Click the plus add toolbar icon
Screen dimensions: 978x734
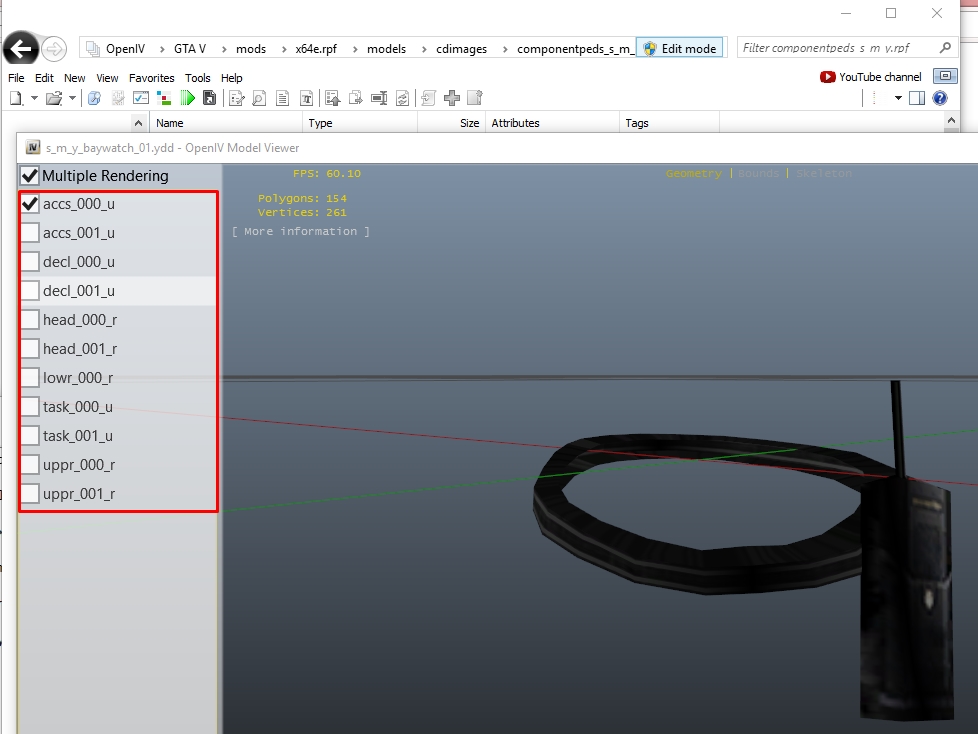(452, 98)
